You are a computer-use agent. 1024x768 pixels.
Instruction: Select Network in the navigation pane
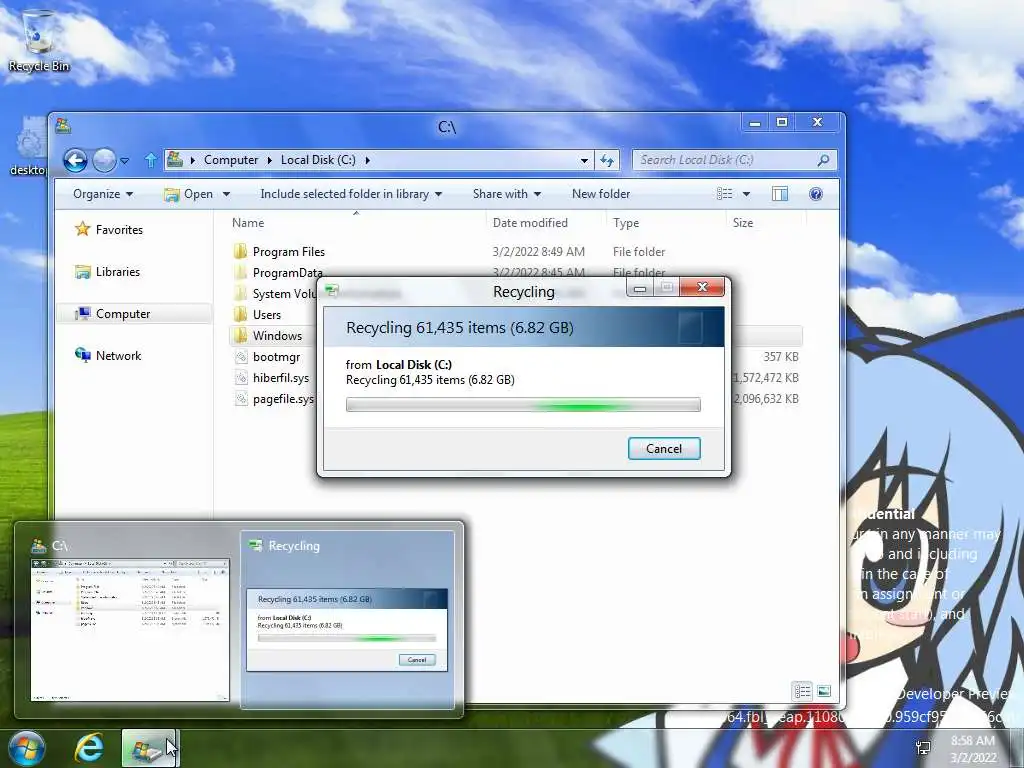118,356
